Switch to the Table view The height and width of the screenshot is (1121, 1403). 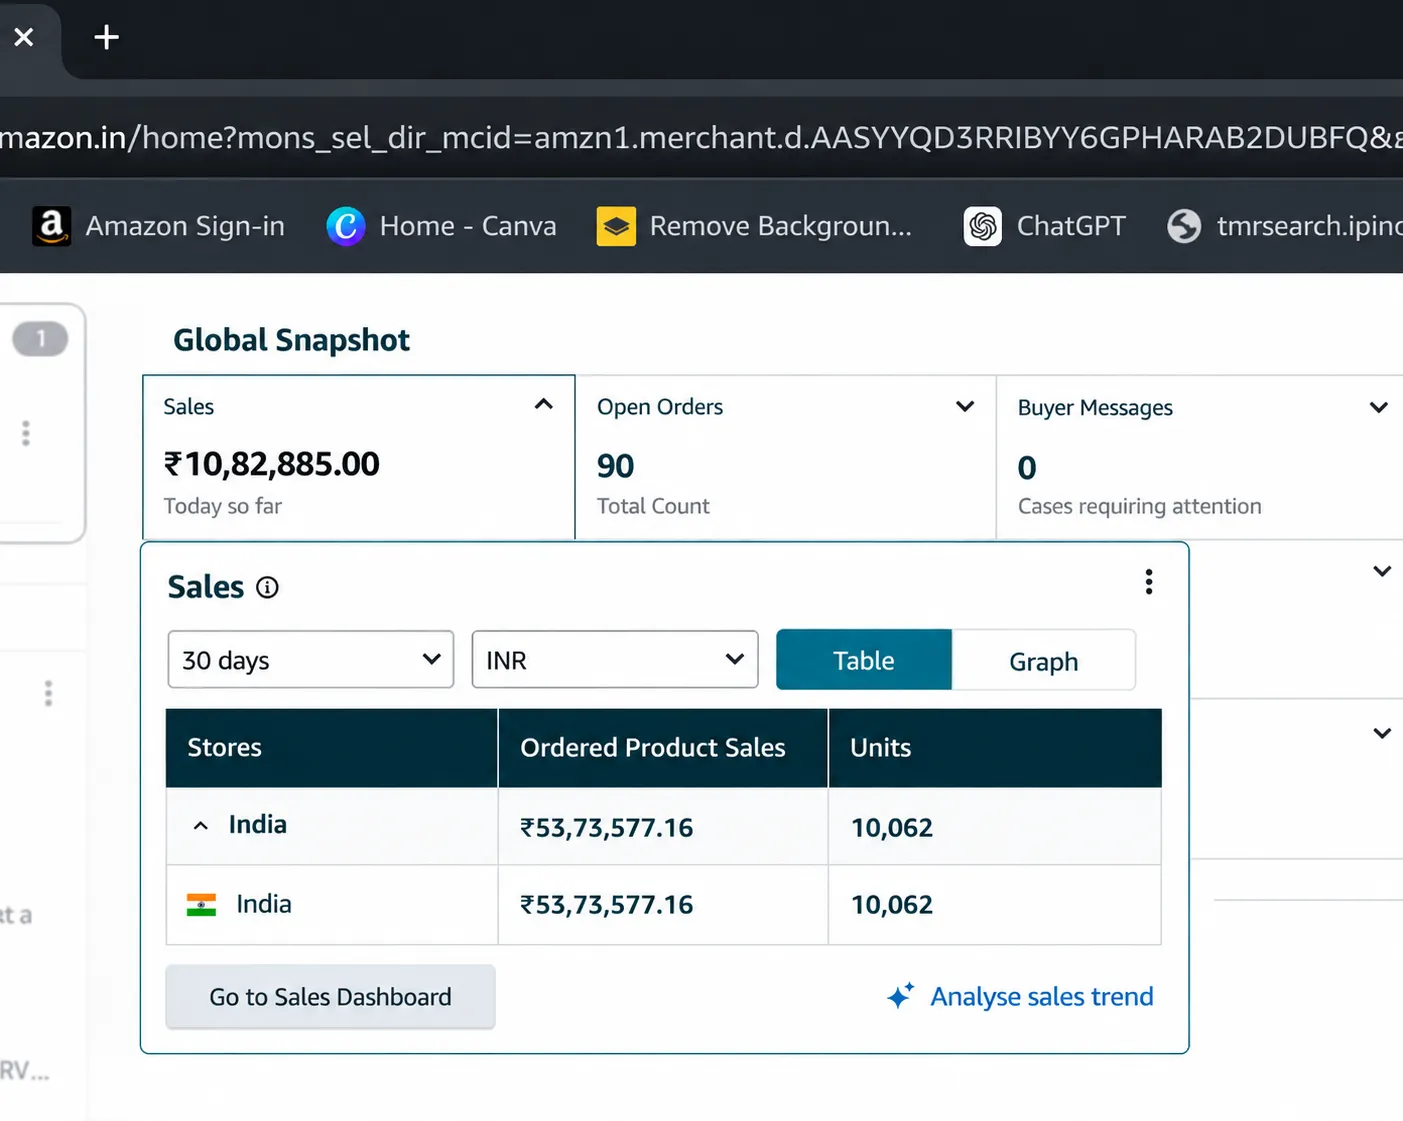(x=864, y=660)
